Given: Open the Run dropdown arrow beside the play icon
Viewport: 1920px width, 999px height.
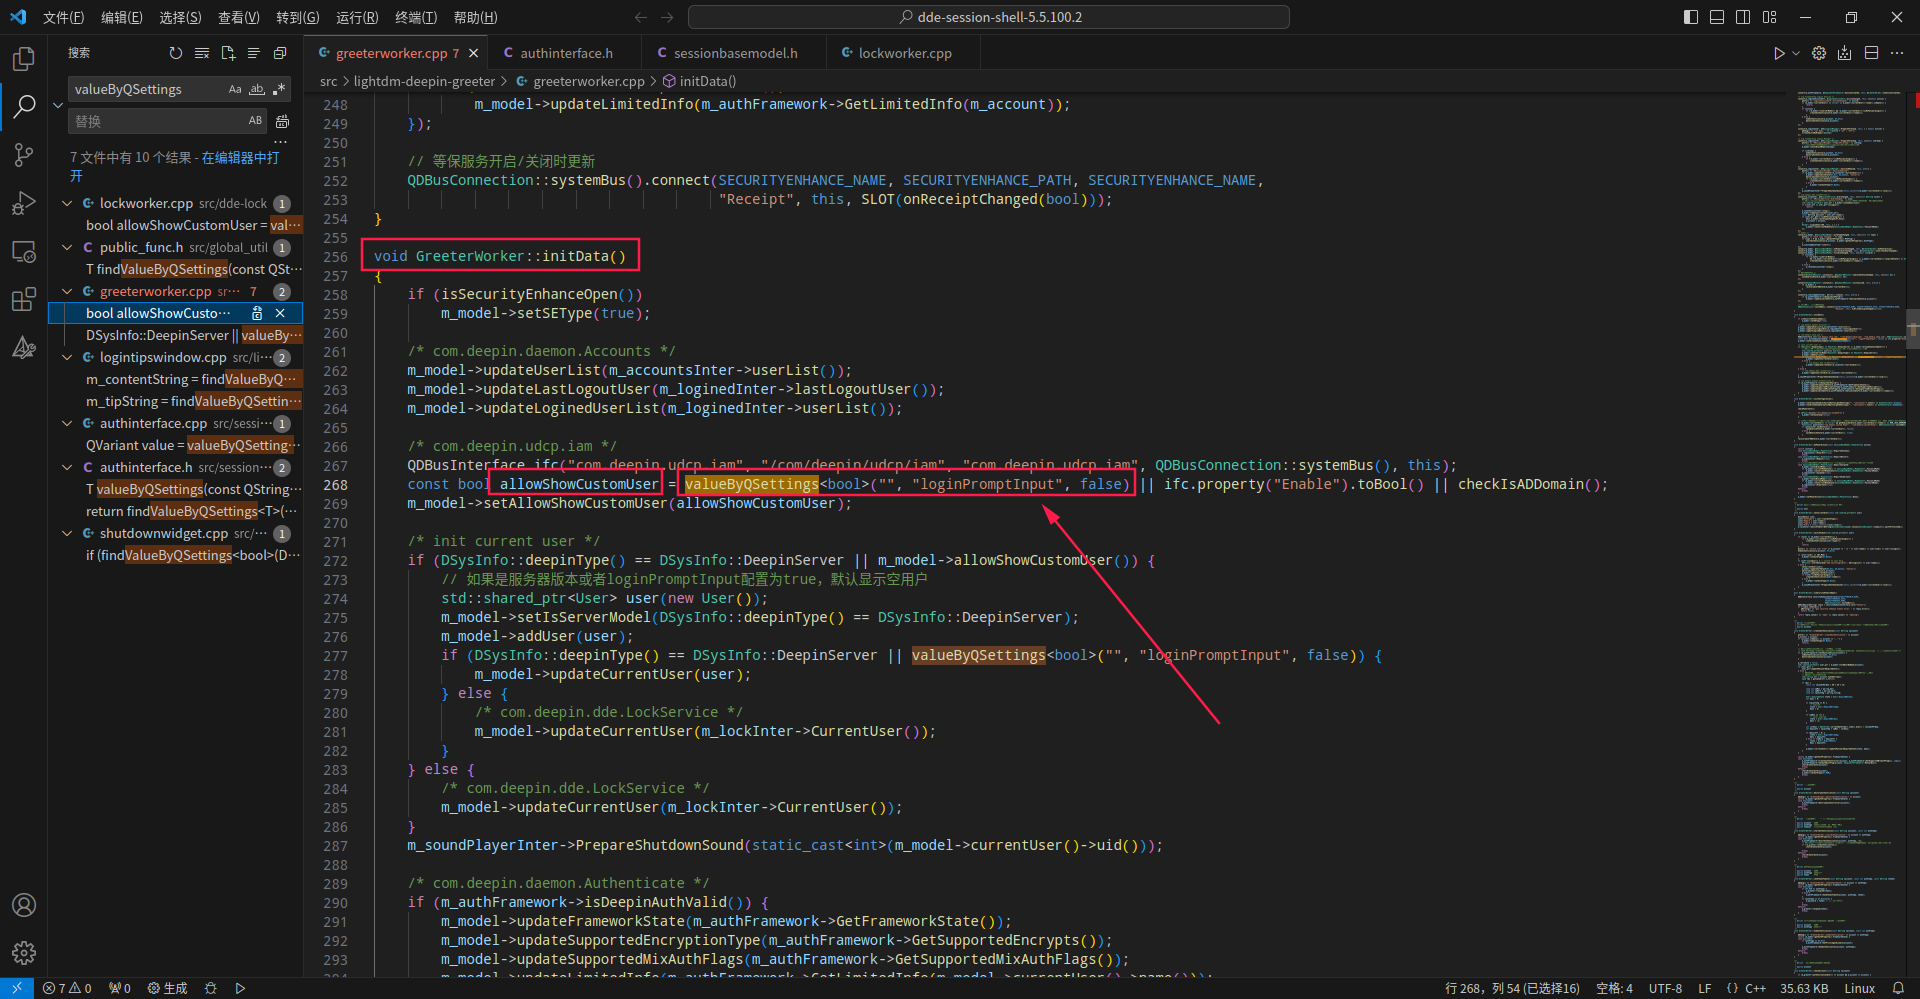Looking at the screenshot, I should tap(1796, 53).
